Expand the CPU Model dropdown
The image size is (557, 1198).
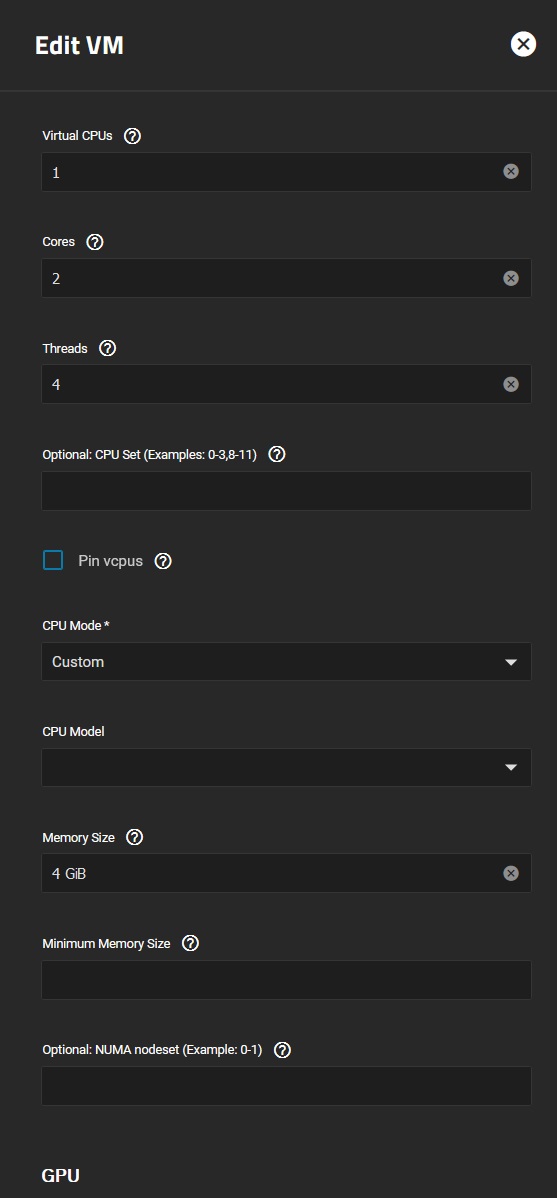[287, 768]
